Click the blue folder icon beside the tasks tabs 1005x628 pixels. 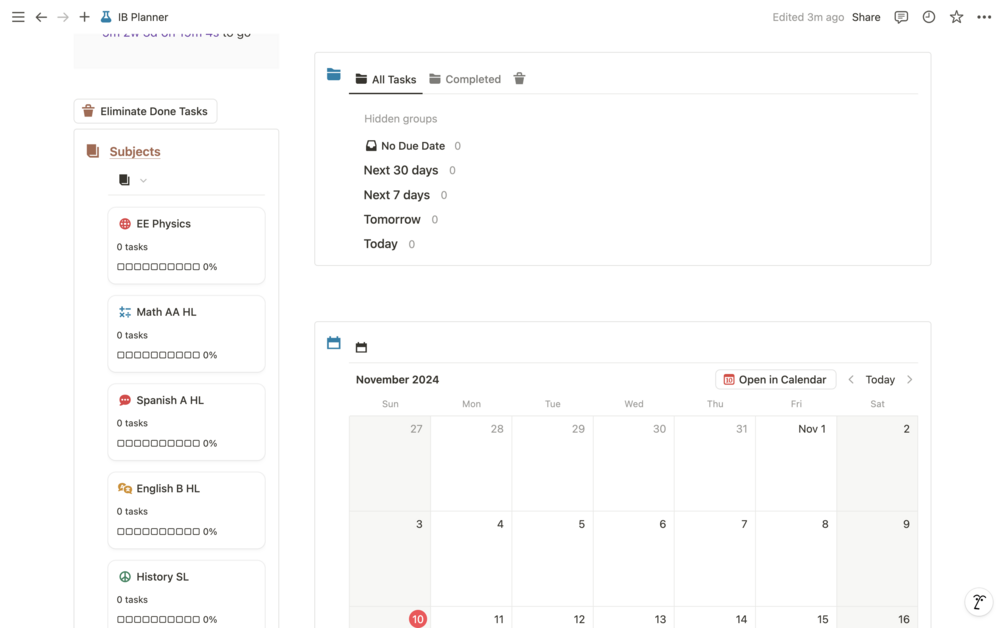pos(333,73)
